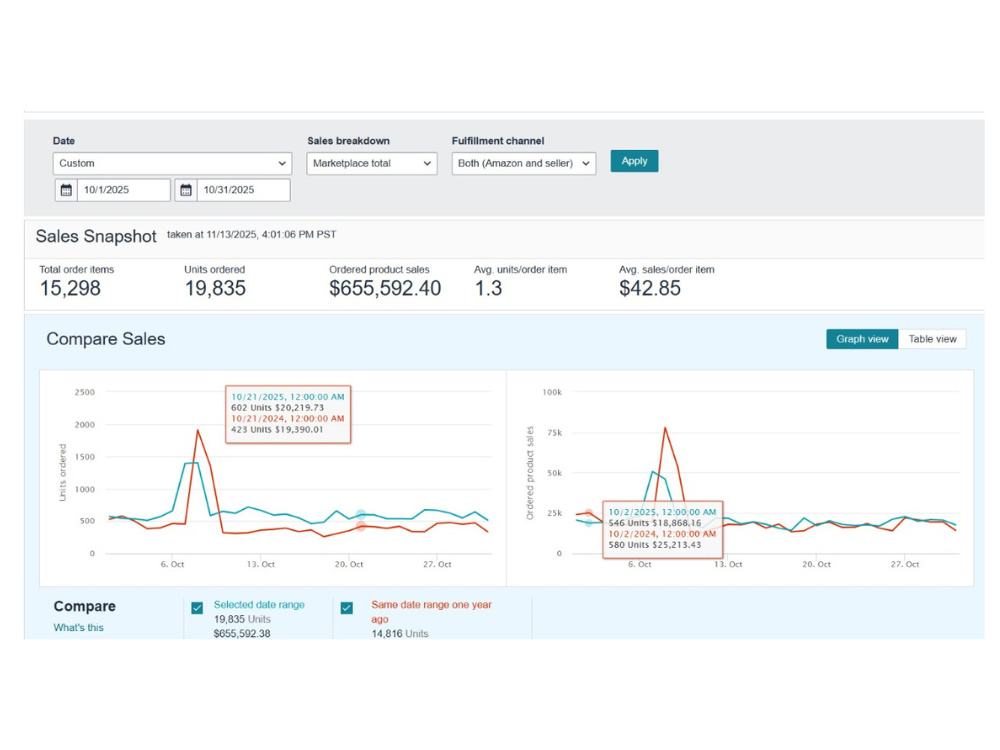Switch to Graph view

(x=862, y=339)
